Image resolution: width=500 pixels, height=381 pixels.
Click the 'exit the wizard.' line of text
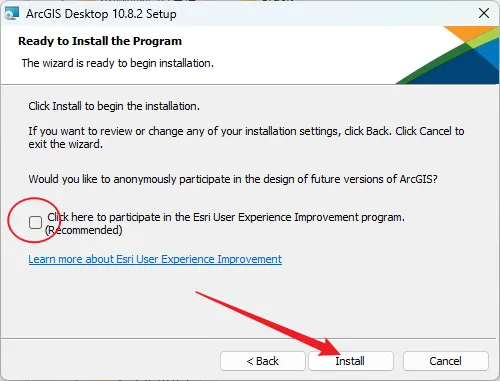tap(66, 144)
